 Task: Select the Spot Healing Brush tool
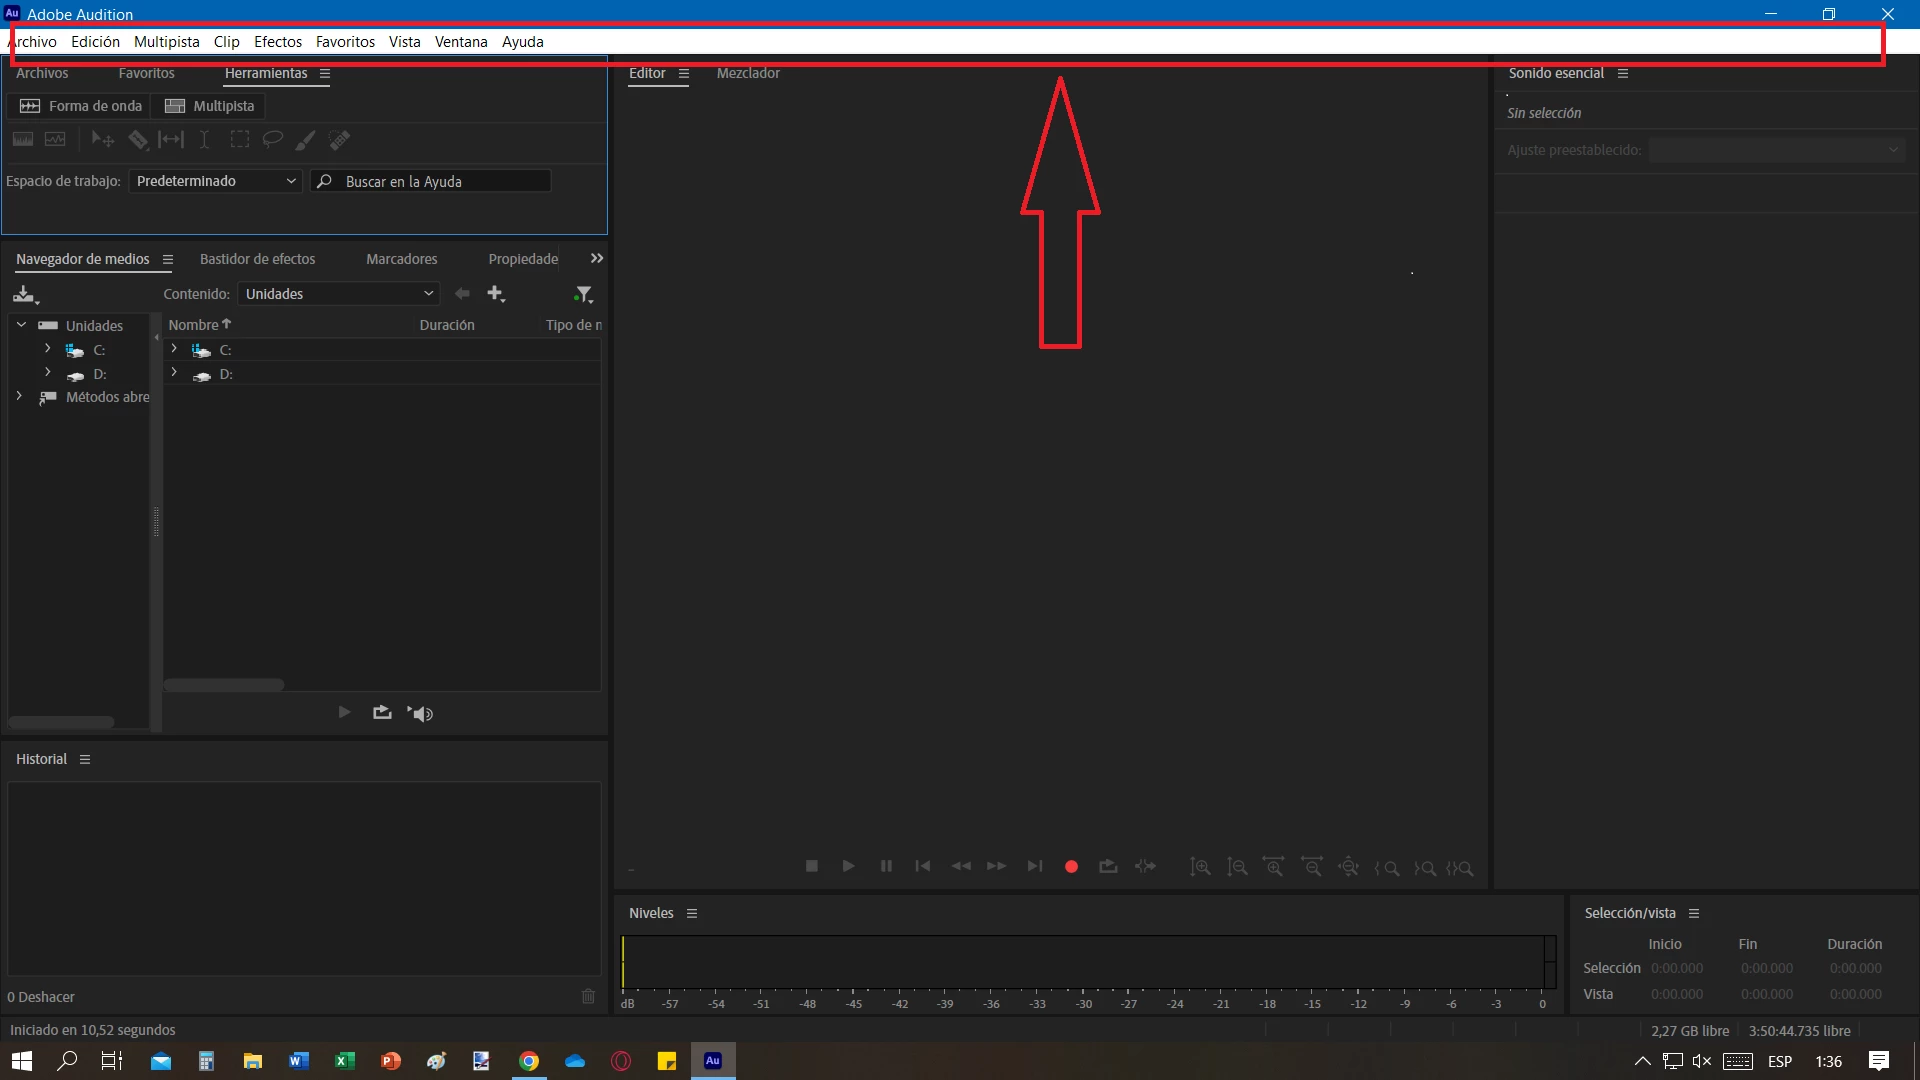[340, 140]
